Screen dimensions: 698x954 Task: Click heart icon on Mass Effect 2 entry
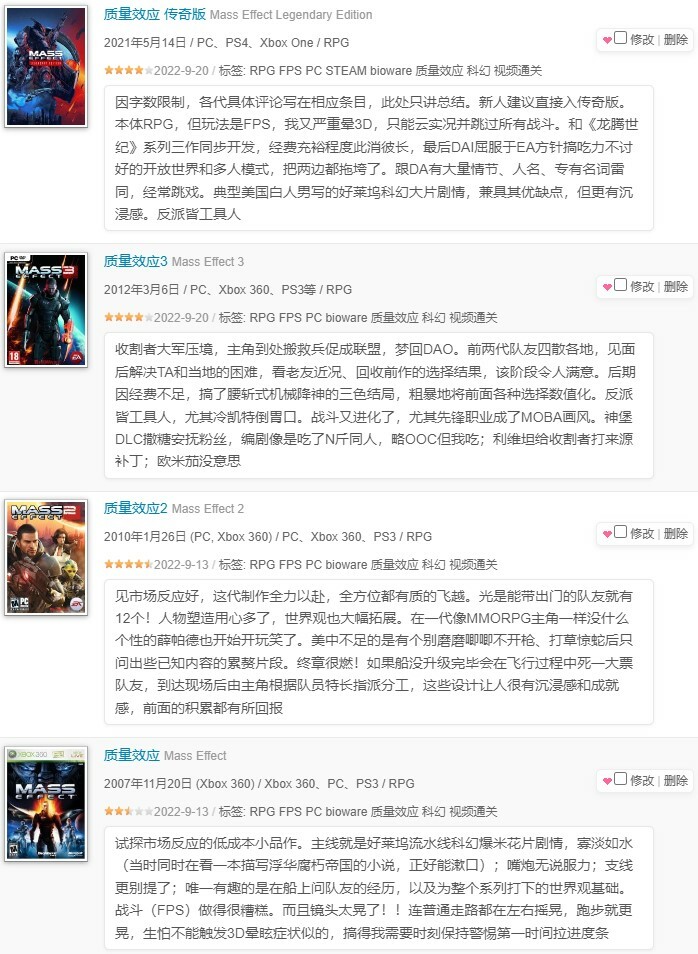[x=607, y=534]
